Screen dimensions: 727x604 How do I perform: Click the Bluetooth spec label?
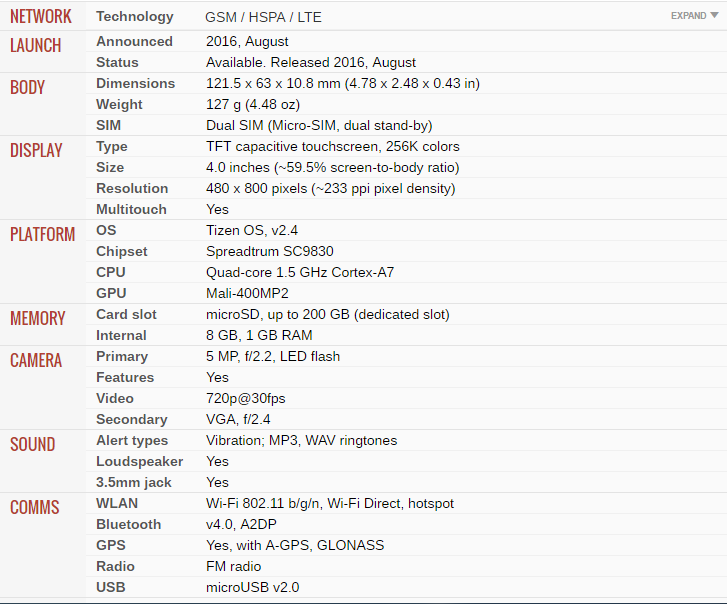tap(128, 524)
